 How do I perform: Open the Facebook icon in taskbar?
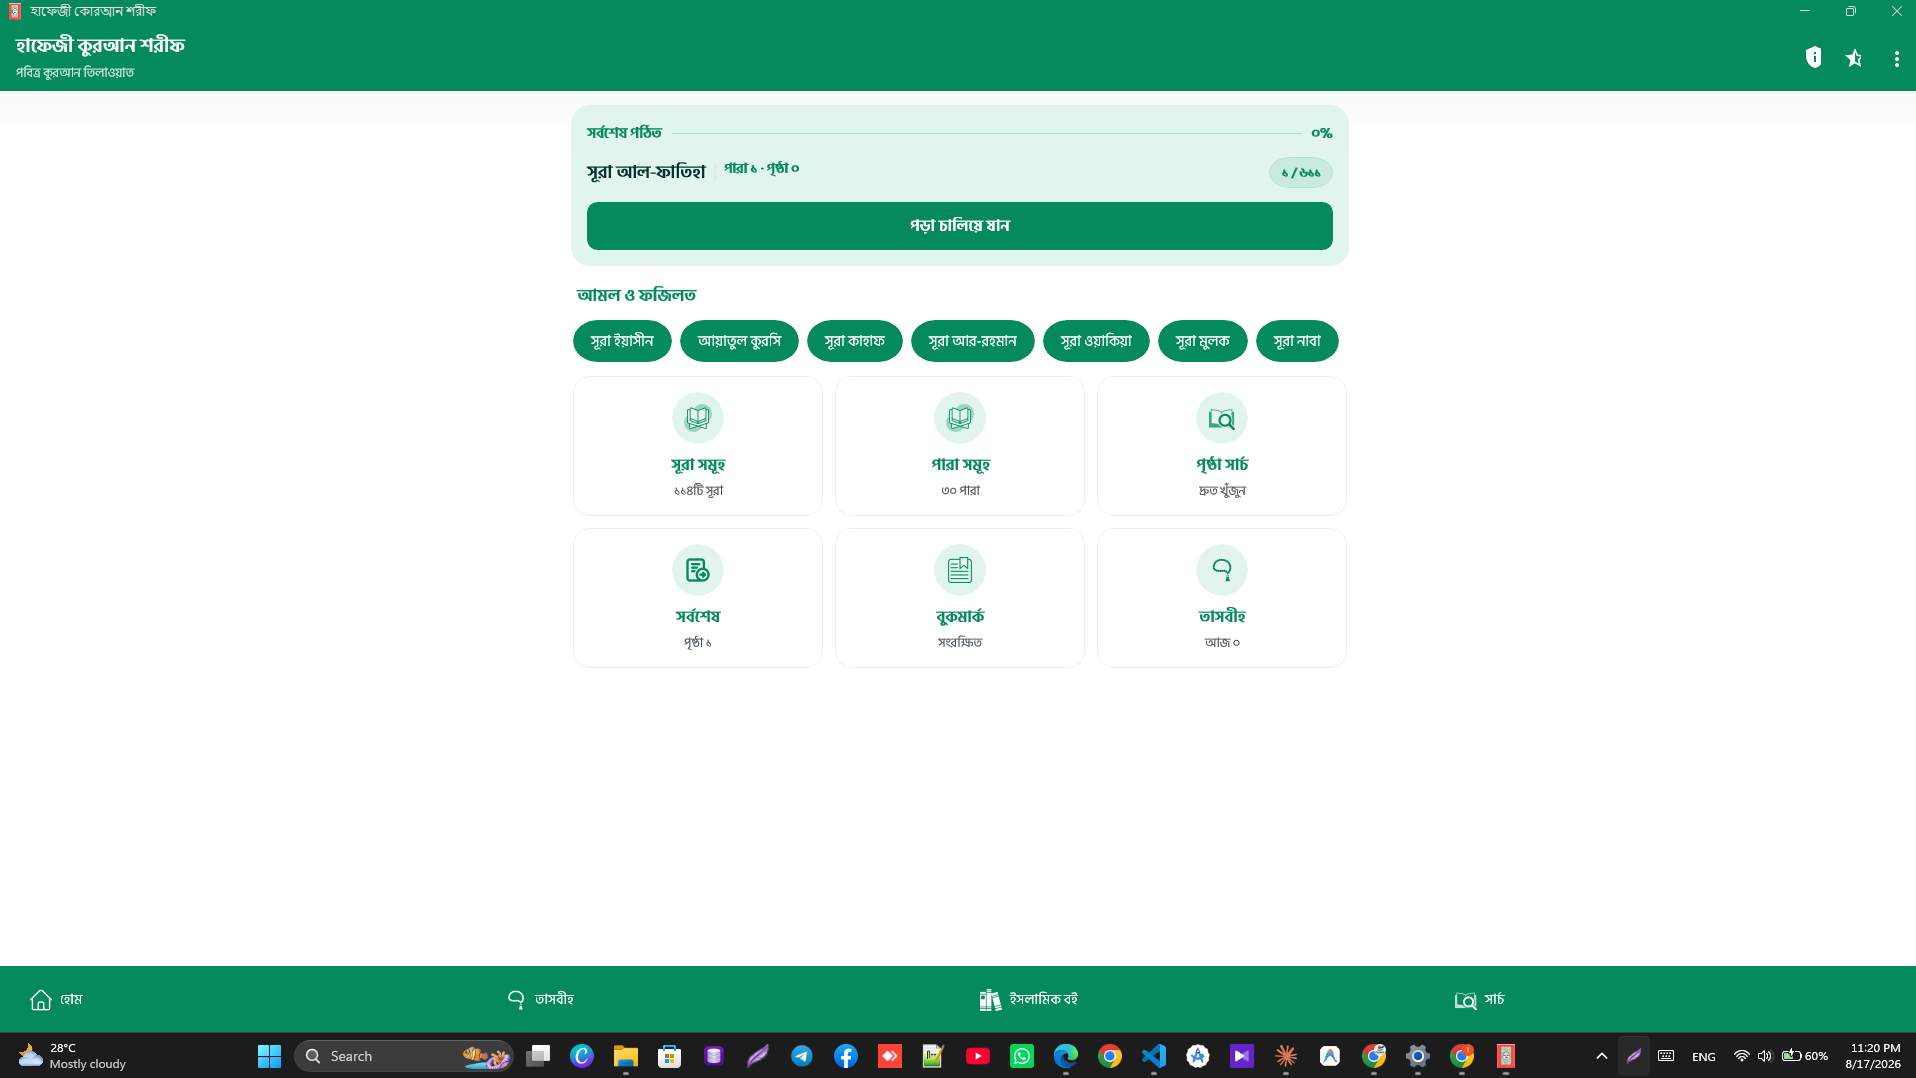[846, 1056]
